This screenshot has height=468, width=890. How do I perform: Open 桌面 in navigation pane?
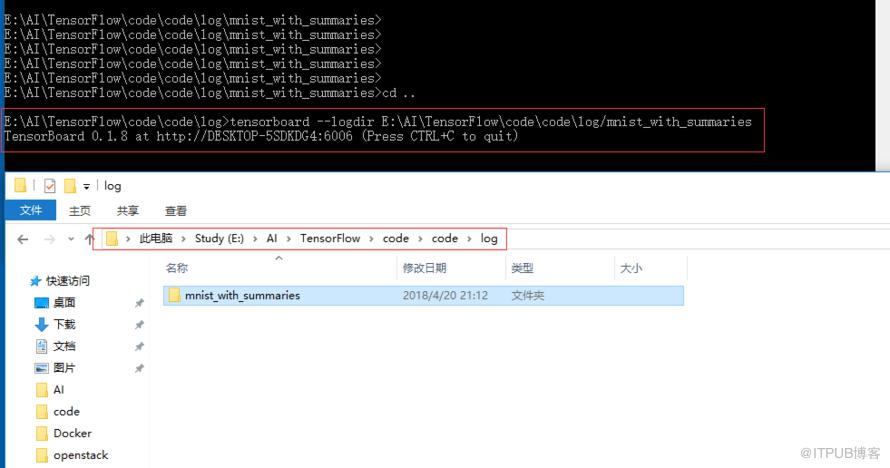point(64,302)
